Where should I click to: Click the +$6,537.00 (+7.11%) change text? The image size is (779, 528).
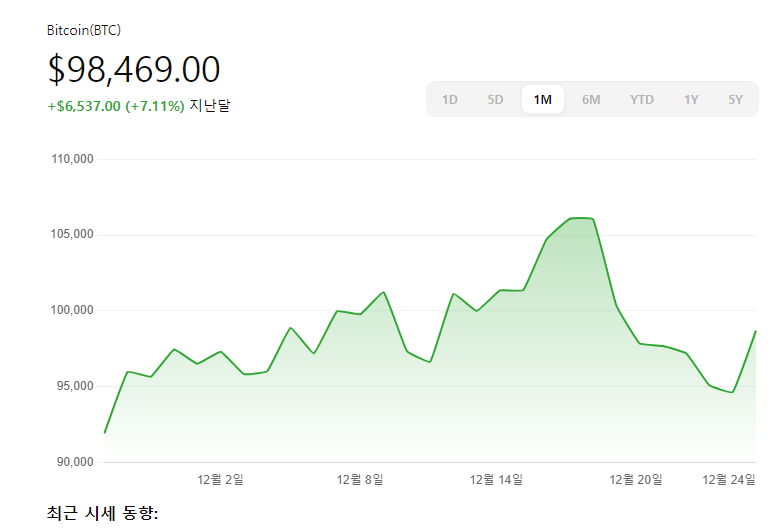click(116, 106)
